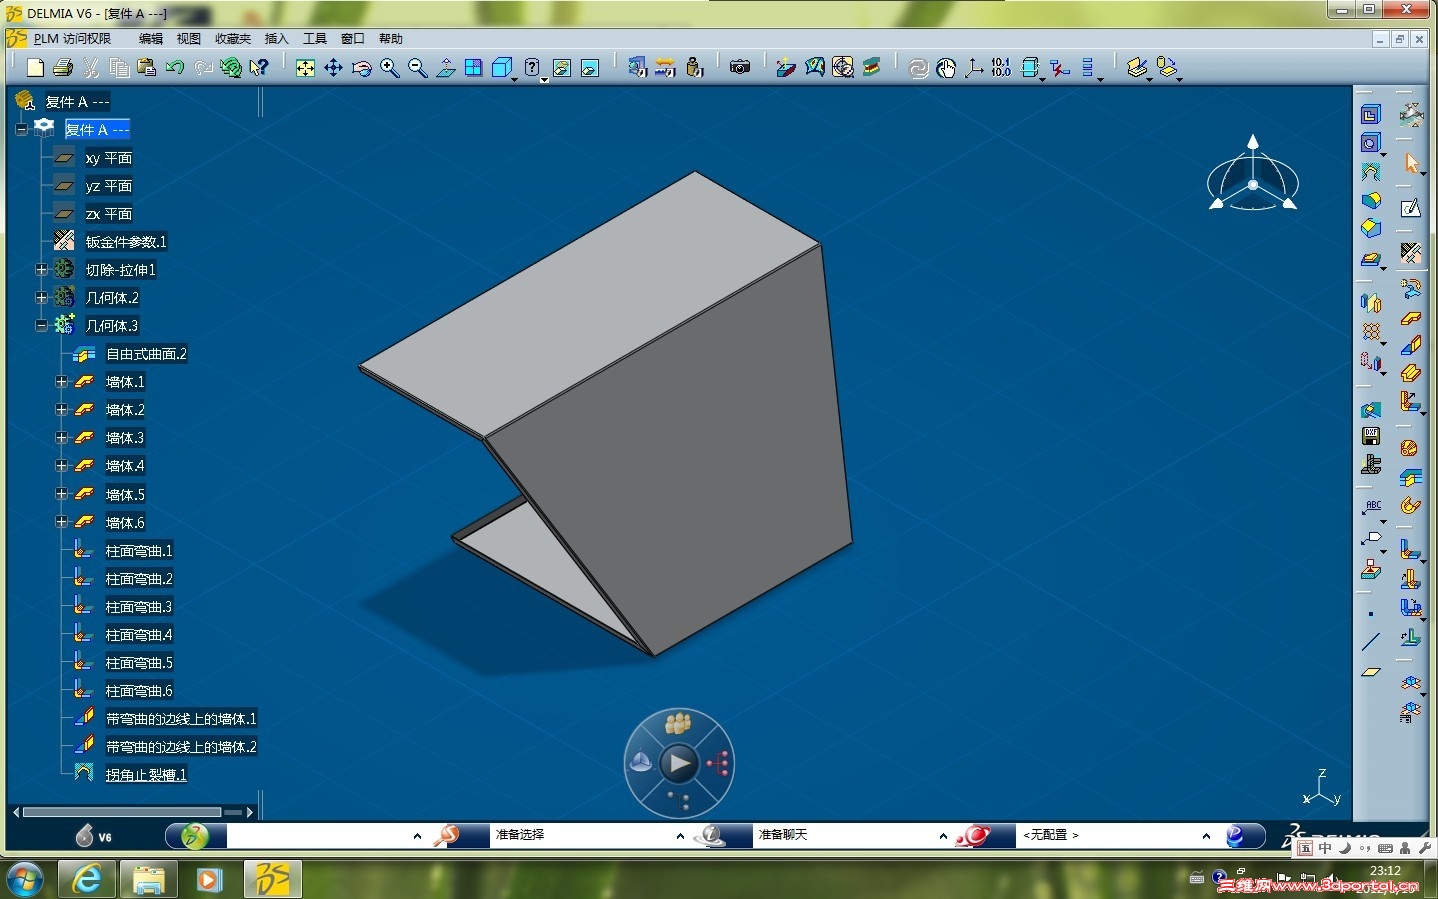Select 自由式曲面.2 in the tree
The width and height of the screenshot is (1438, 899).
pyautogui.click(x=146, y=354)
